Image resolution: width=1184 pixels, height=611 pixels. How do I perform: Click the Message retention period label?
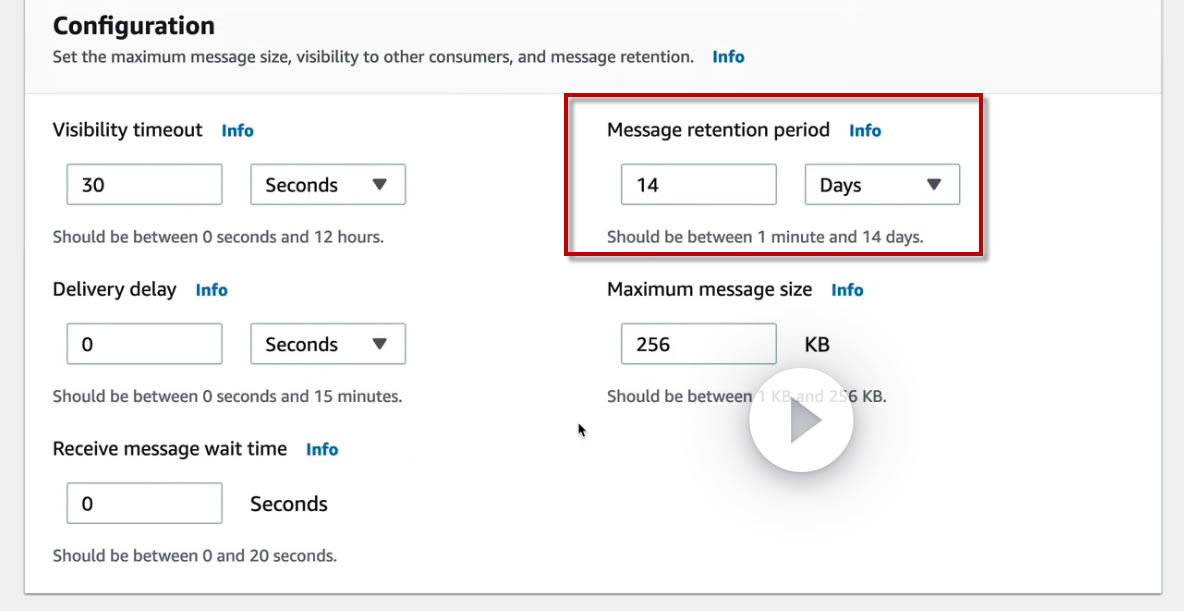pos(718,130)
